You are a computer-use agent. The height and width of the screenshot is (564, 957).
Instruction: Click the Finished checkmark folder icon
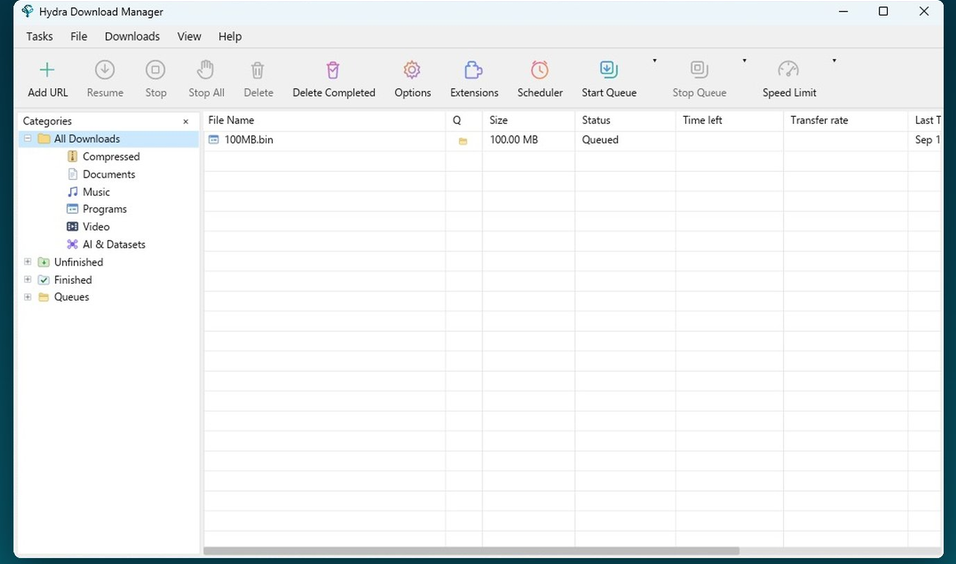[43, 280]
